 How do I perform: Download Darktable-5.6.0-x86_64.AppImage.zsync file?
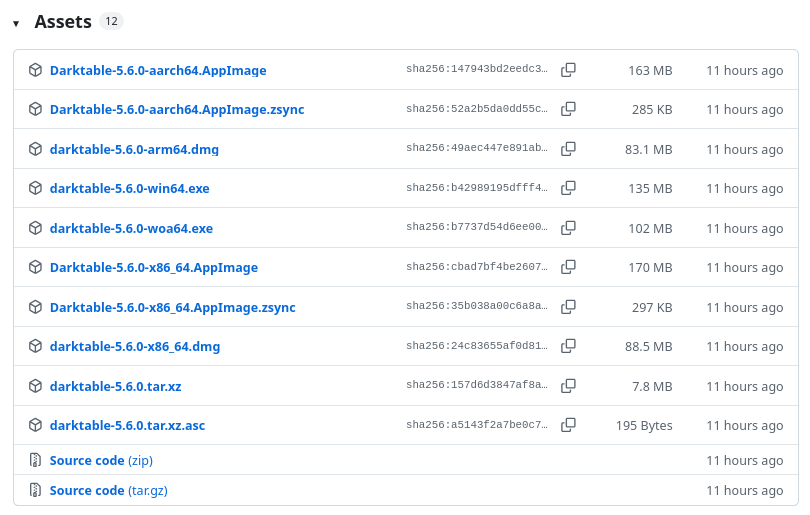point(173,308)
